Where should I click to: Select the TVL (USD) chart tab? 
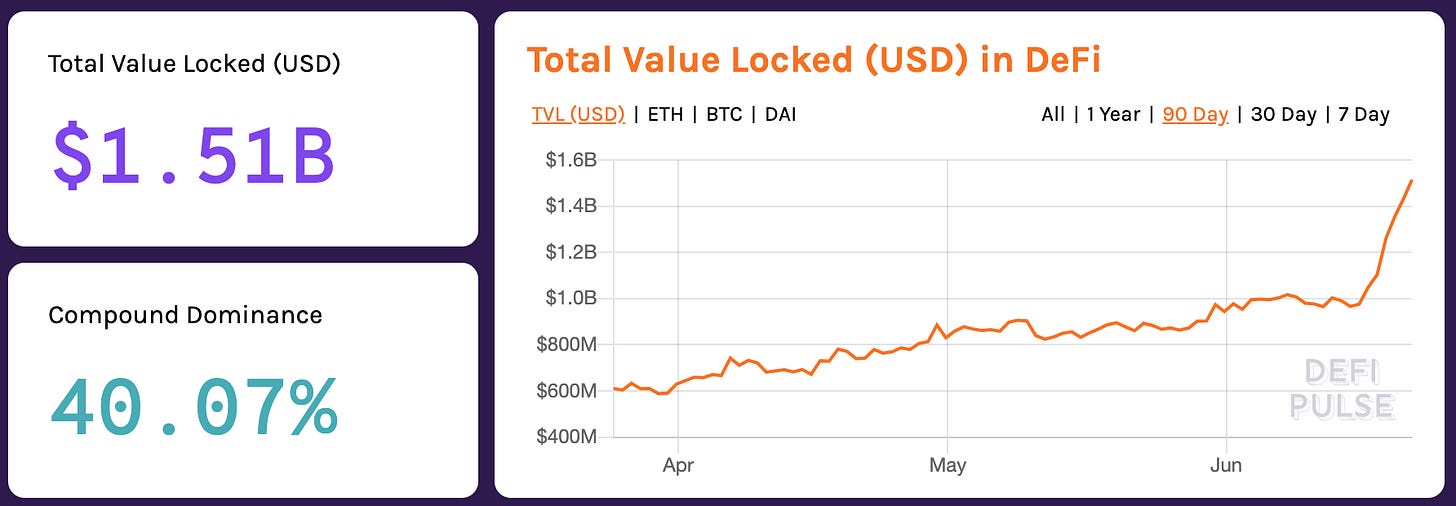(578, 114)
